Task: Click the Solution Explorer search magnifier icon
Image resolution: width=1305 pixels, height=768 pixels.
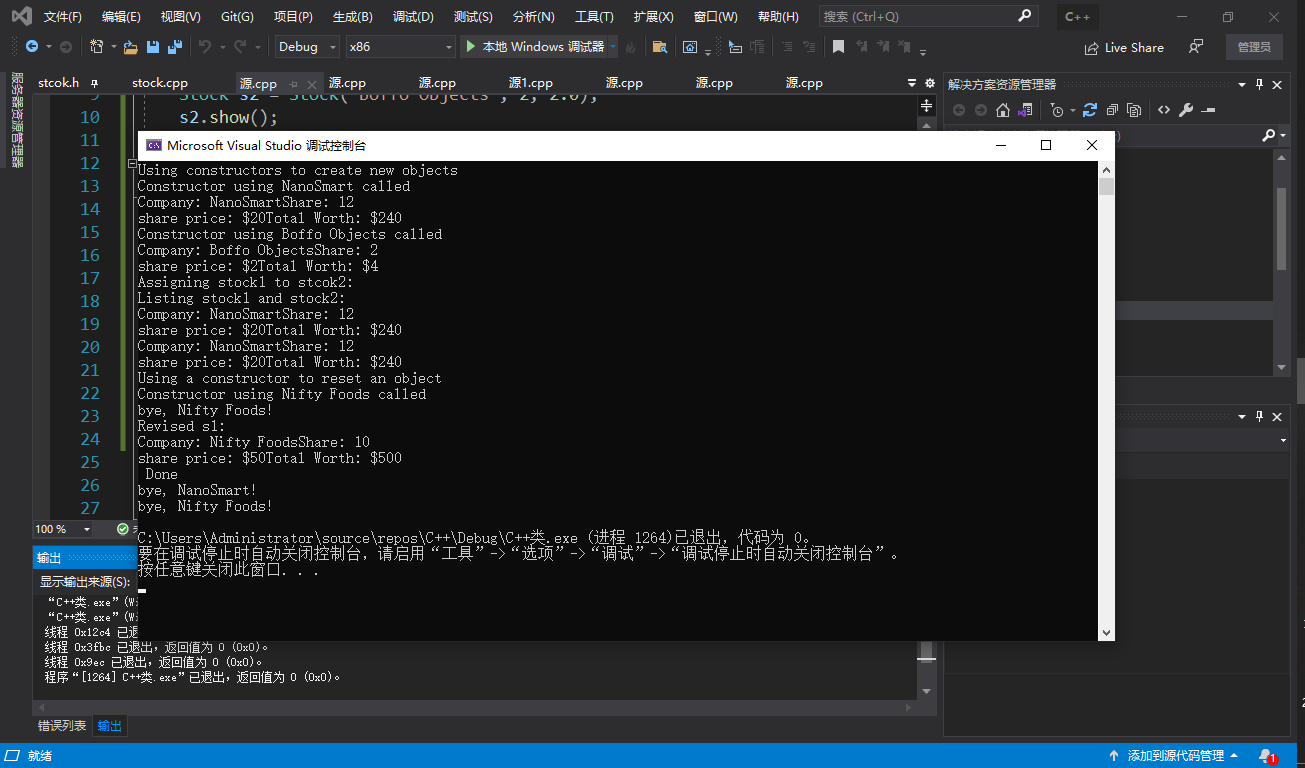Action: [1269, 135]
